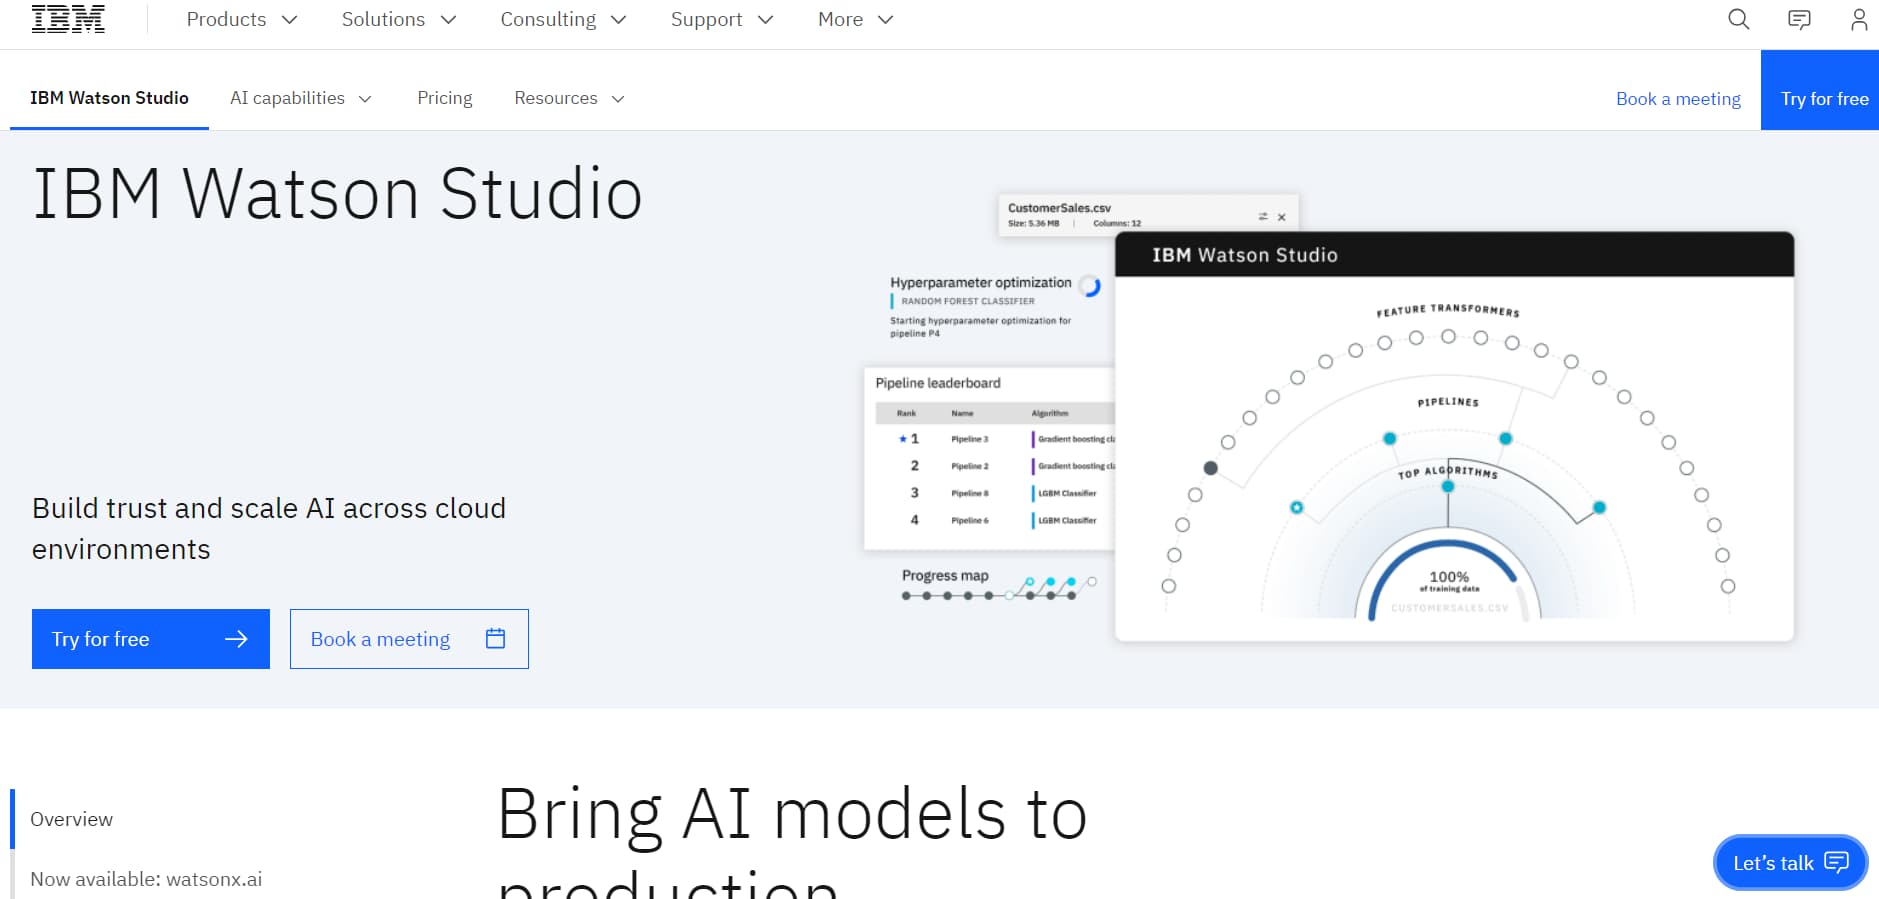Click the hero Book a meeting button

[x=409, y=639]
